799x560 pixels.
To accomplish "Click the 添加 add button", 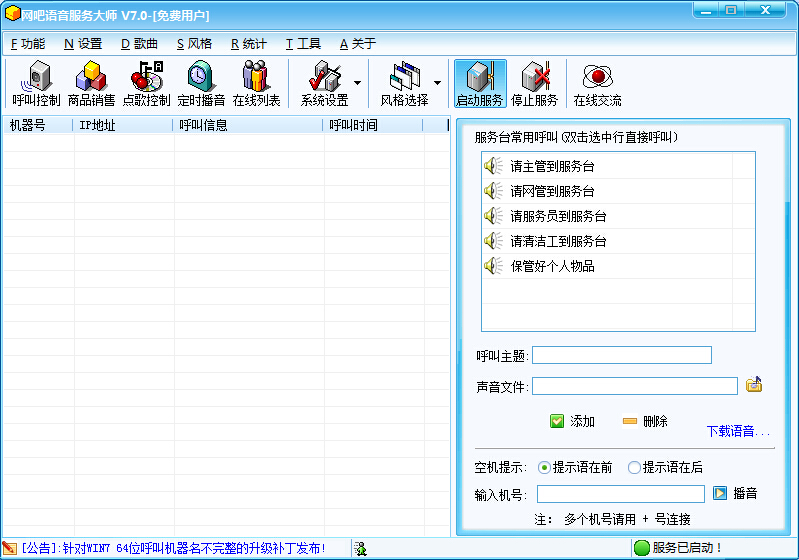I will pyautogui.click(x=572, y=421).
